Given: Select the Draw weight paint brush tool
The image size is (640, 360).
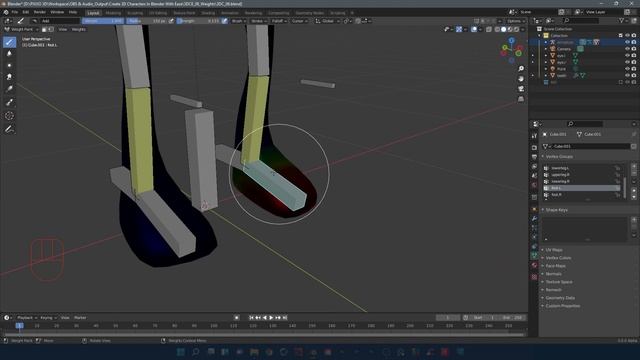Looking at the screenshot, I should (9, 42).
